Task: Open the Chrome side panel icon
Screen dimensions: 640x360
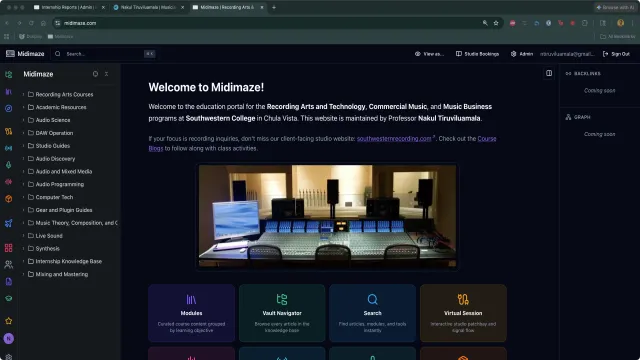Action: (603, 23)
